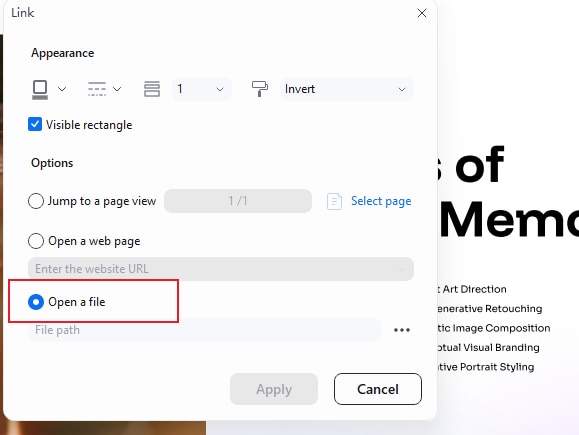The width and height of the screenshot is (579, 435).
Task: Click the border color rectangle icon
Action: (x=40, y=89)
